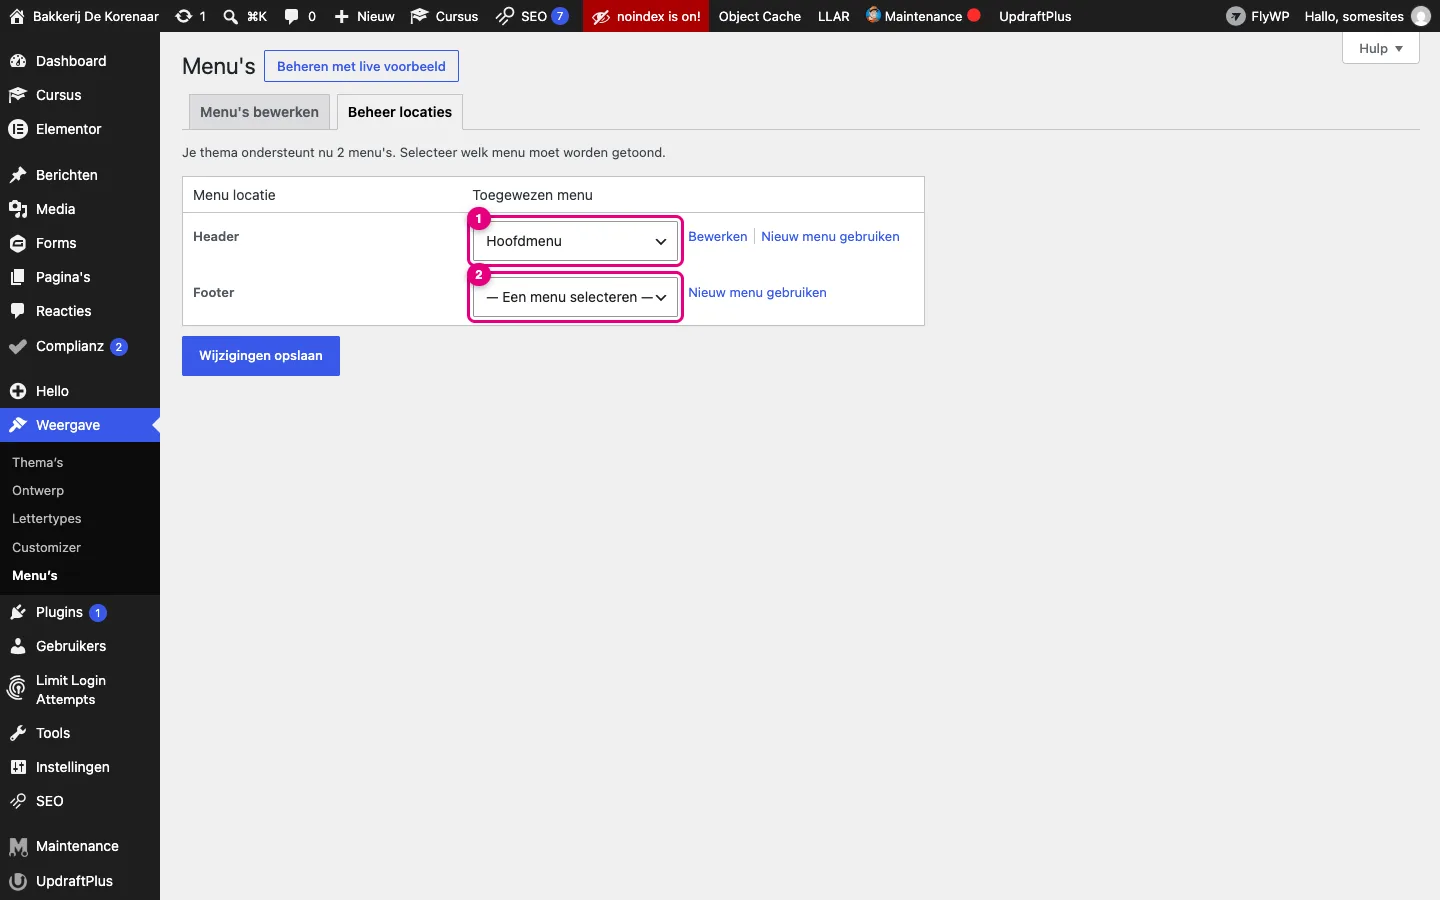Open Cursus in the left sidebar
Screen dimensions: 1440x900
80,95
